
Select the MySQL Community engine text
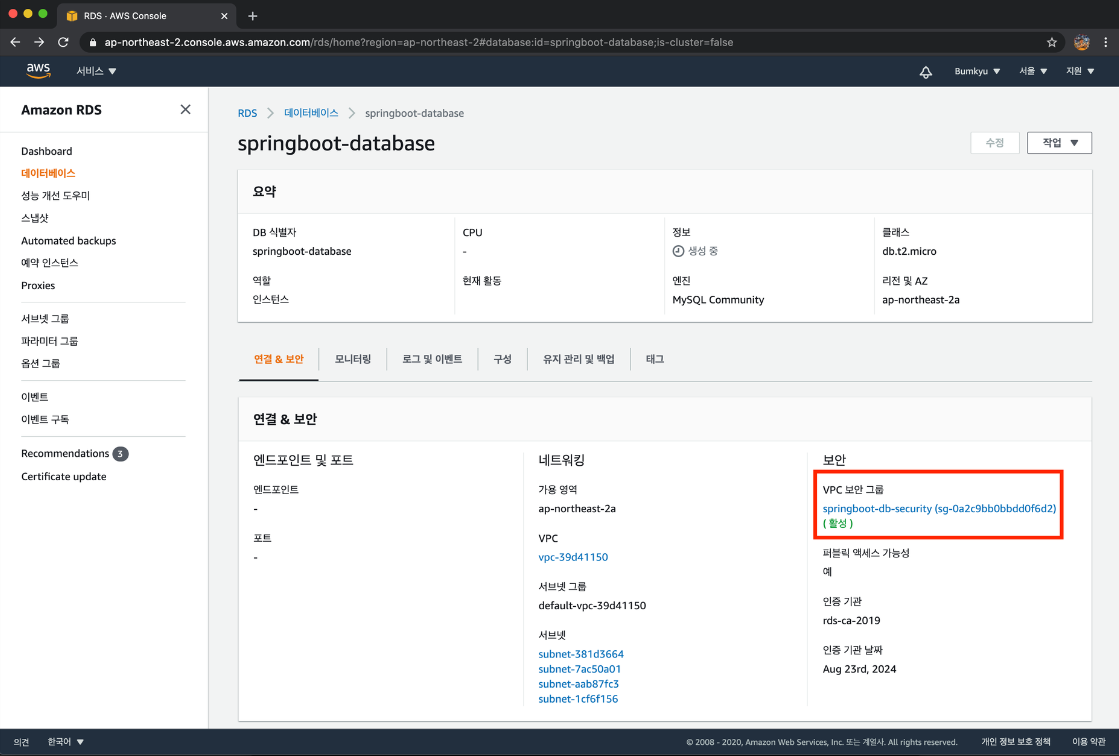[718, 300]
